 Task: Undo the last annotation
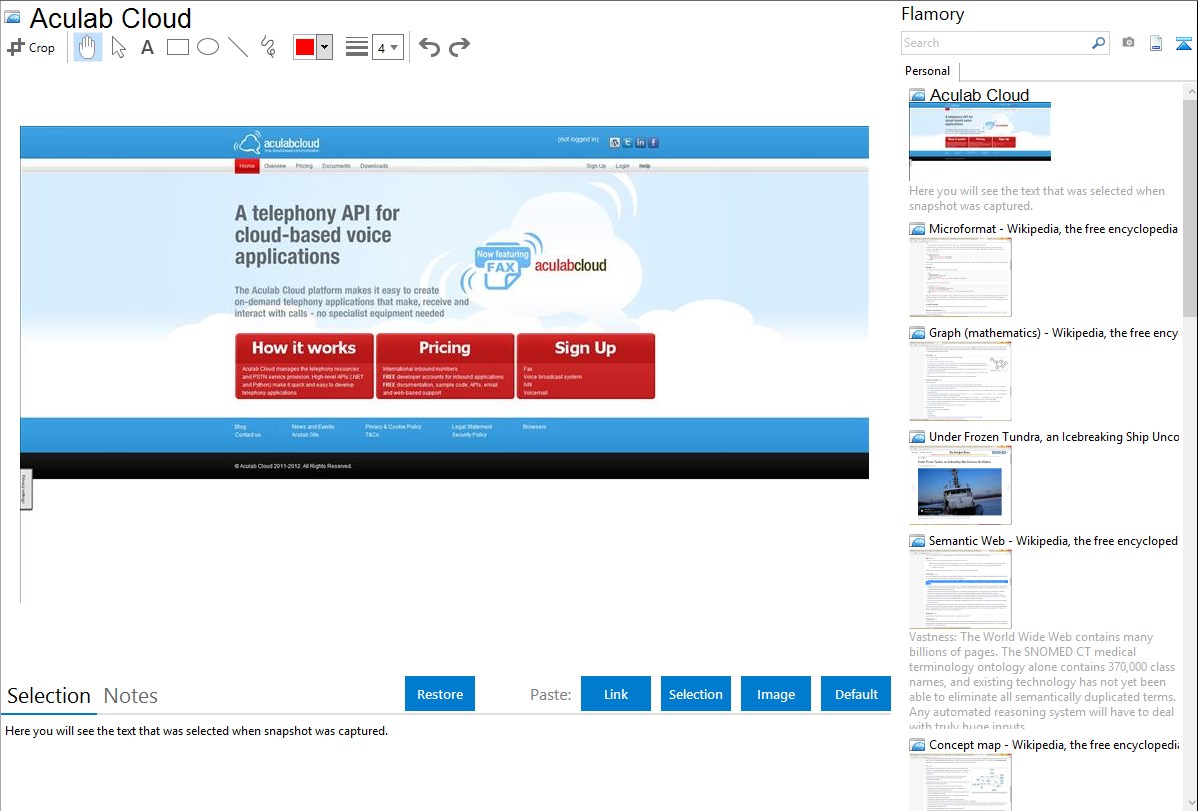[429, 47]
